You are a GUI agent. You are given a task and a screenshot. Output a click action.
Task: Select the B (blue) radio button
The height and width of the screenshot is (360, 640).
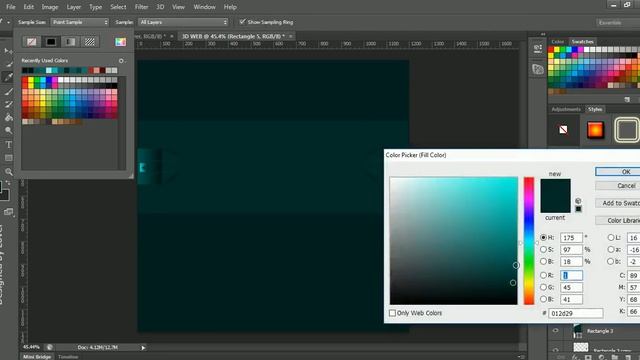[x=543, y=299]
